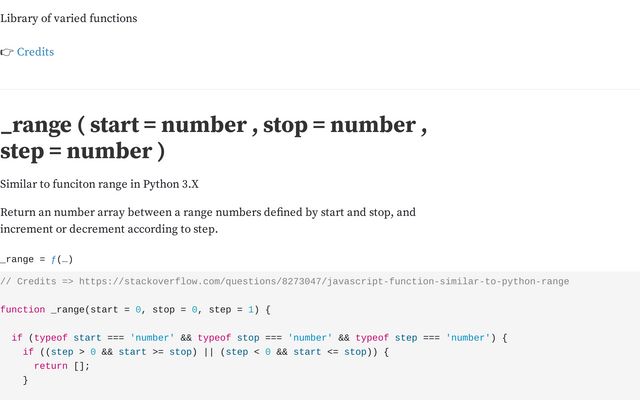Open the Credits link

point(36,52)
